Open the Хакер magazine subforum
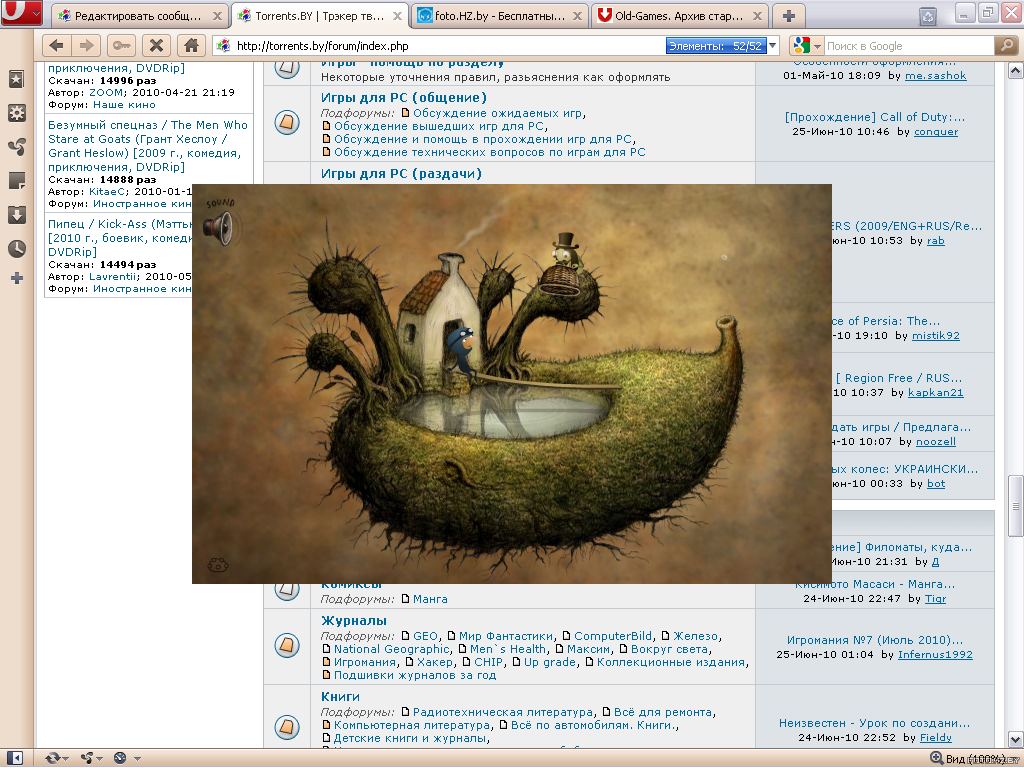This screenshot has height=768, width=1024. (435, 662)
